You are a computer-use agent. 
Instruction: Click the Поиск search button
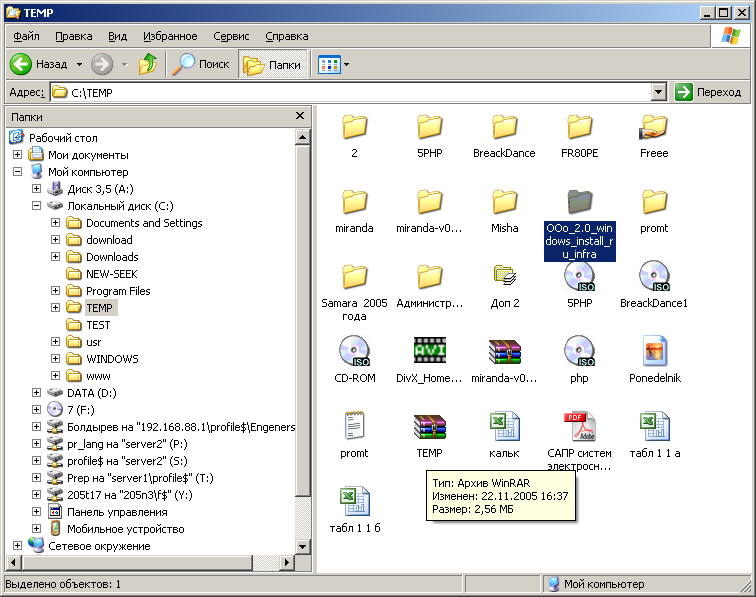(x=201, y=64)
